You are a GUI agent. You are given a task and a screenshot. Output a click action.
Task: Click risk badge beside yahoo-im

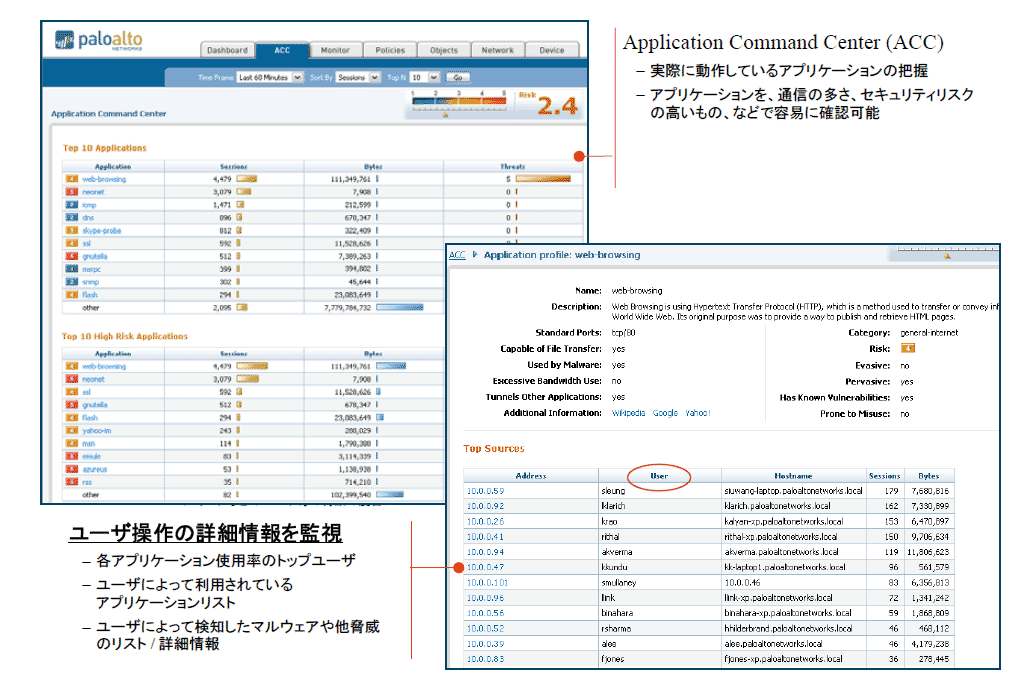[x=71, y=430]
